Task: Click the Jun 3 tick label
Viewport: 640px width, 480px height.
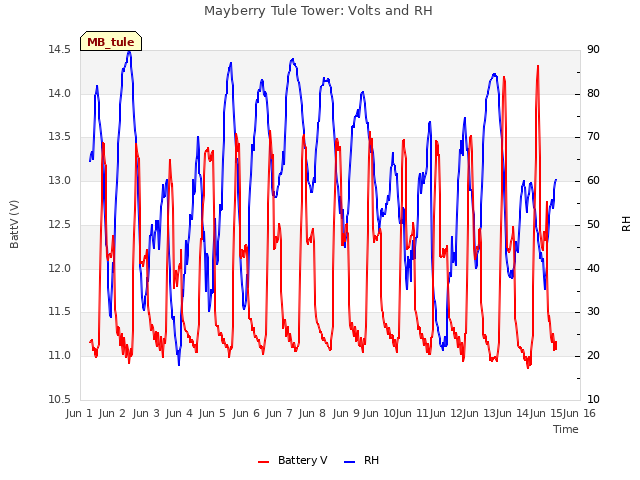Action: click(x=146, y=413)
